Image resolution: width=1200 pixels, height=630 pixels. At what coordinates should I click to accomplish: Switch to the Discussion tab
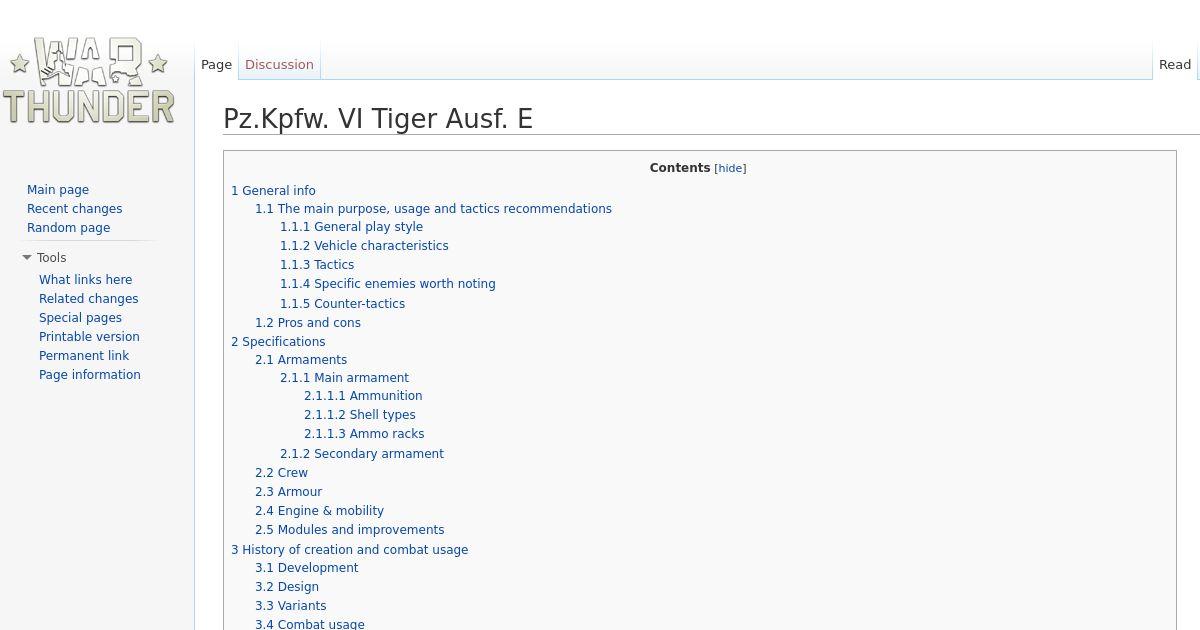(279, 64)
